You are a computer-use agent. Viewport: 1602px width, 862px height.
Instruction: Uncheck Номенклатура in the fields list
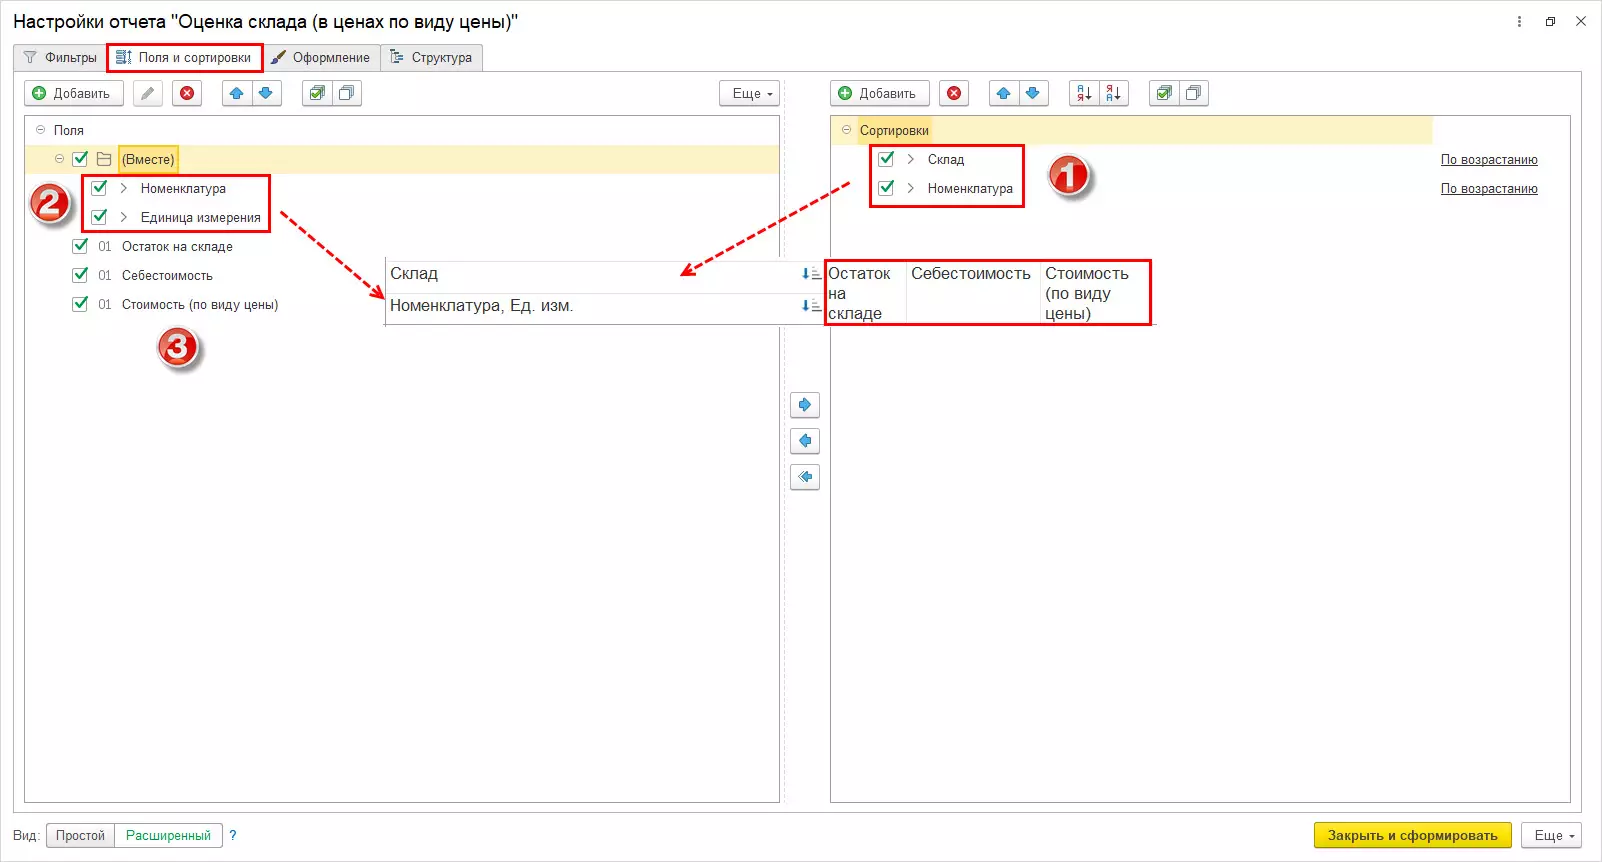[x=99, y=187]
